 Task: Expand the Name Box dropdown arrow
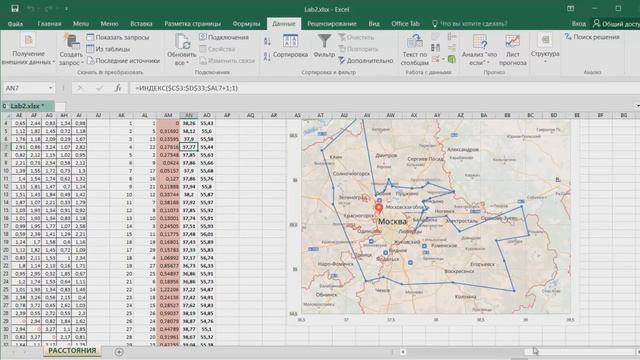pyautogui.click(x=51, y=88)
